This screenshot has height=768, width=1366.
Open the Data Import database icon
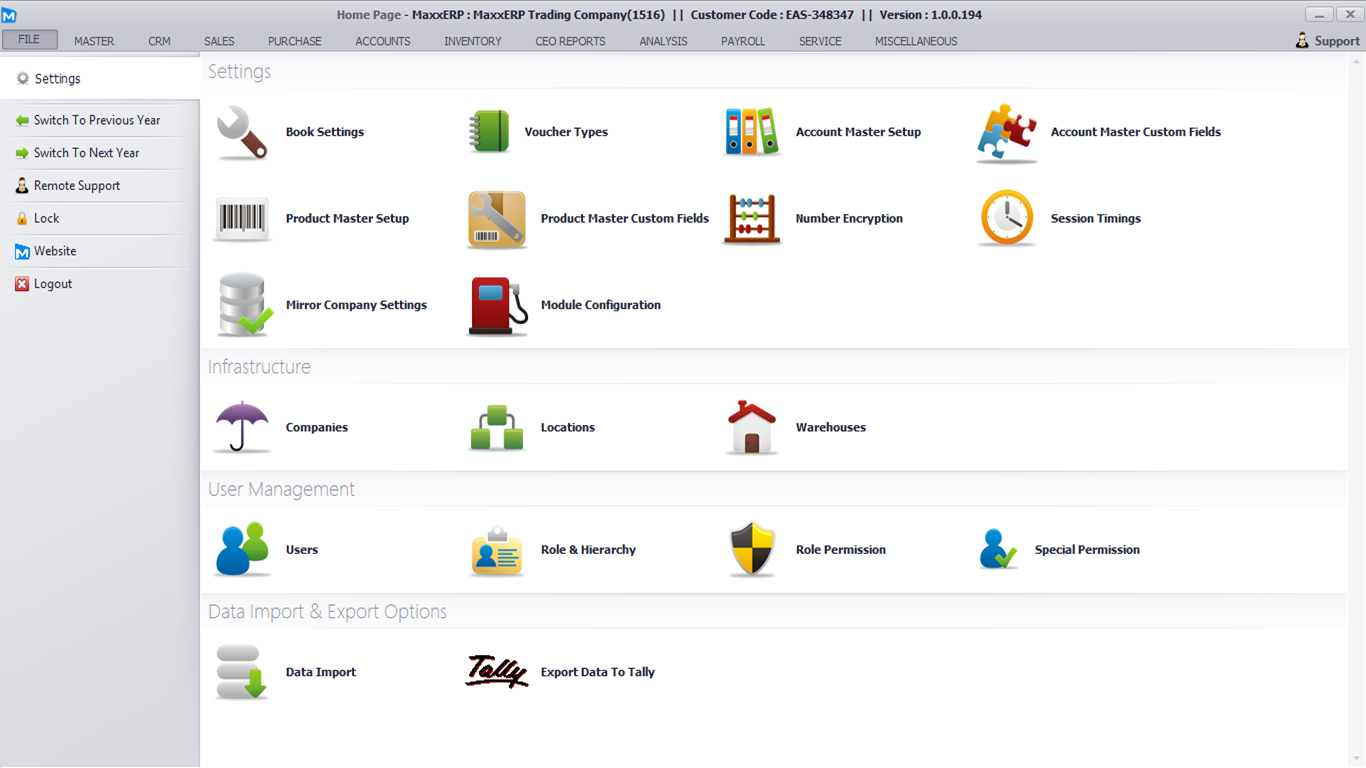coord(242,672)
